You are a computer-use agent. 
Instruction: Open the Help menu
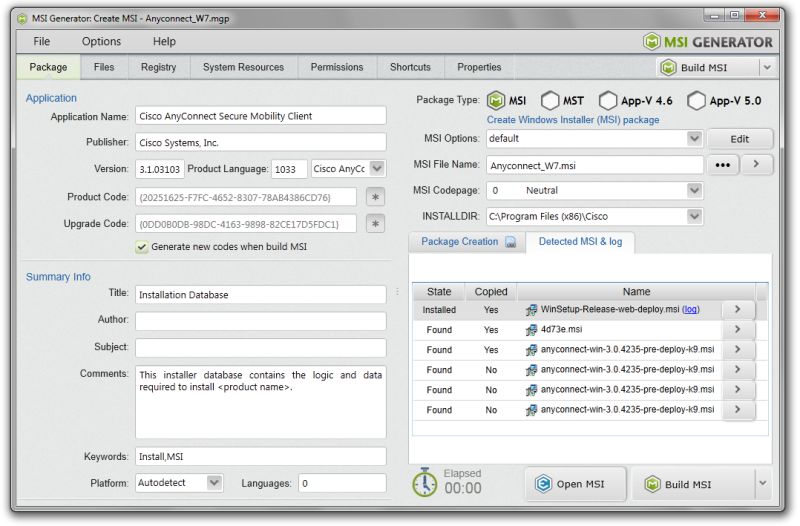point(164,41)
